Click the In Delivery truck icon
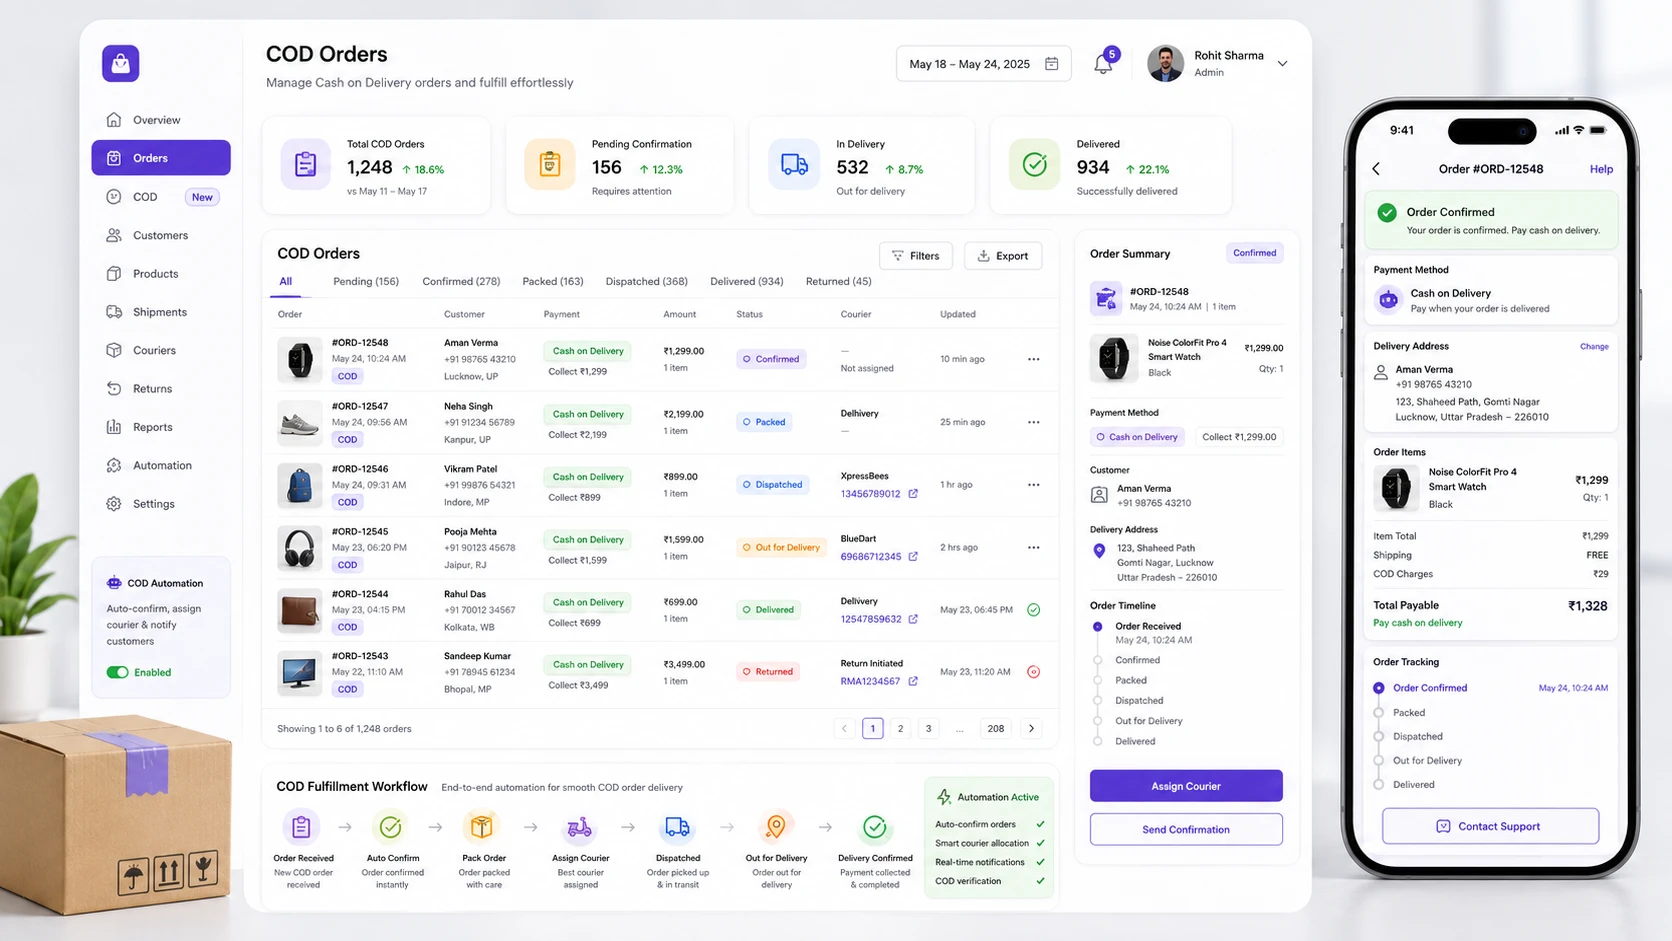 [794, 165]
